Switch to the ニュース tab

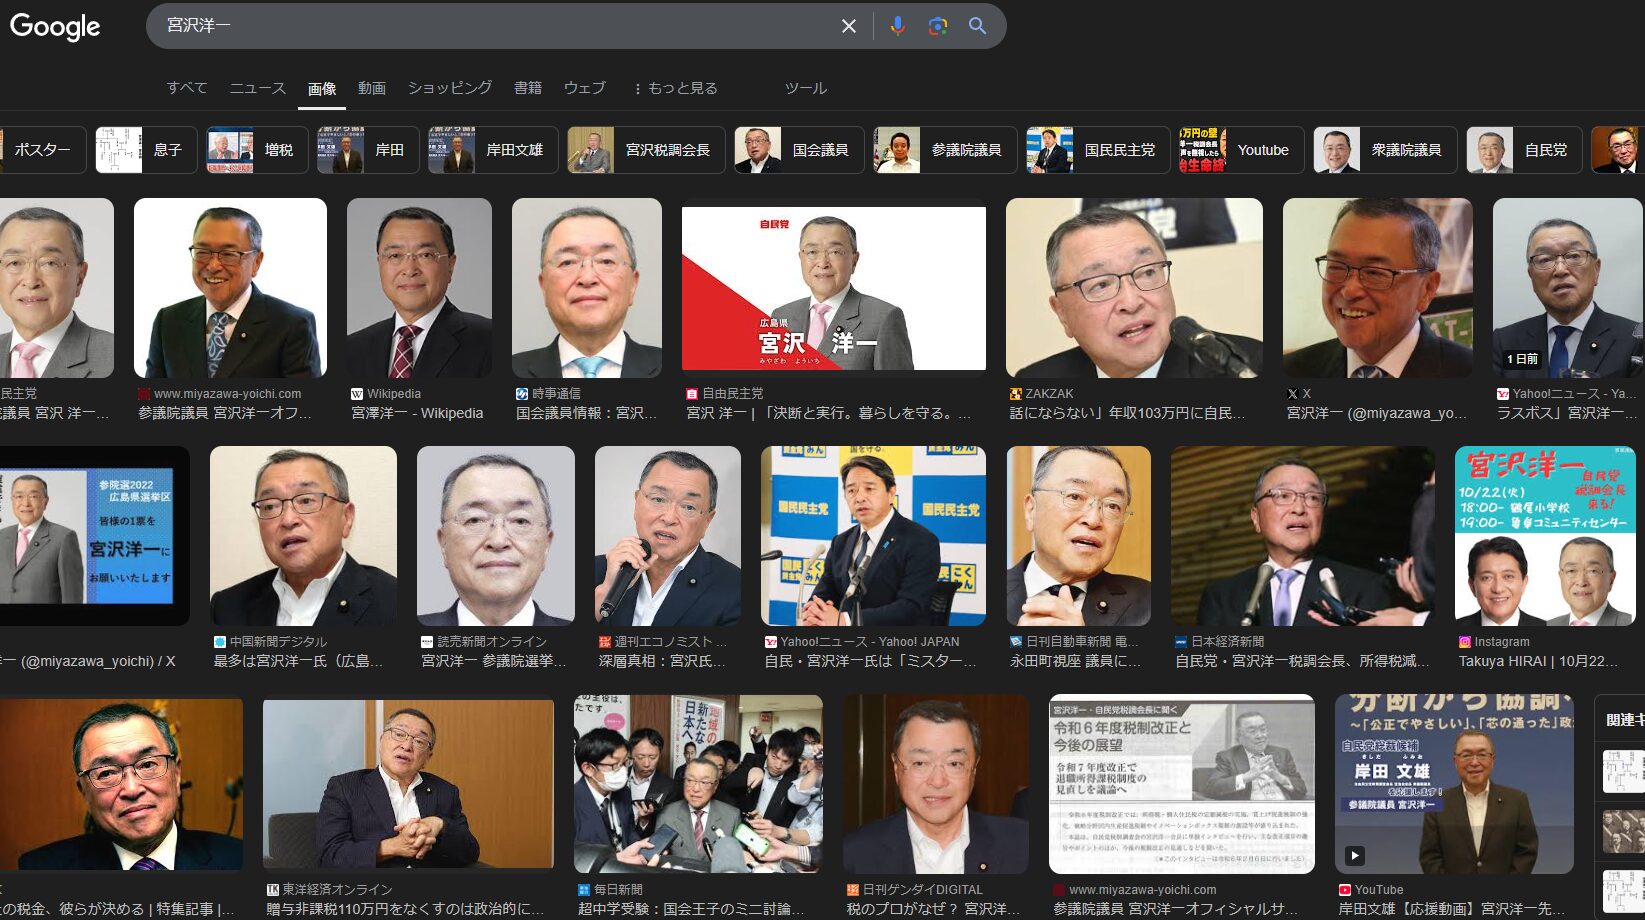[x=257, y=88]
